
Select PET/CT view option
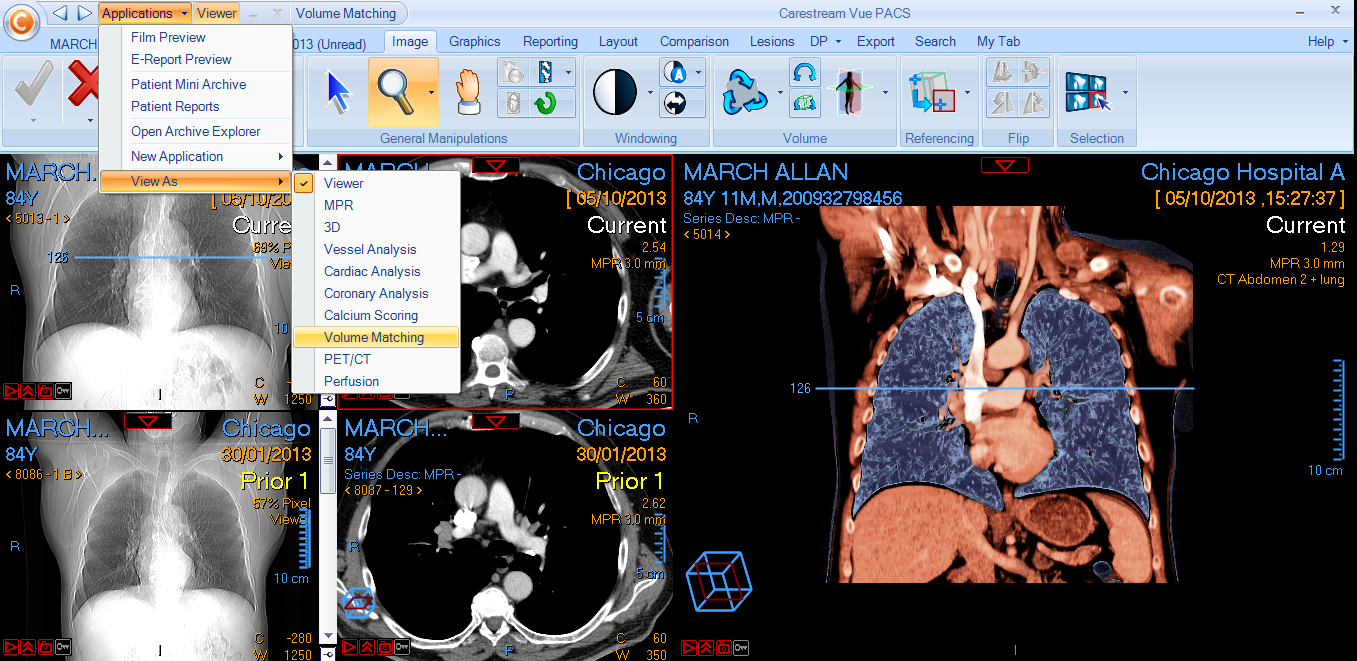pos(376,359)
